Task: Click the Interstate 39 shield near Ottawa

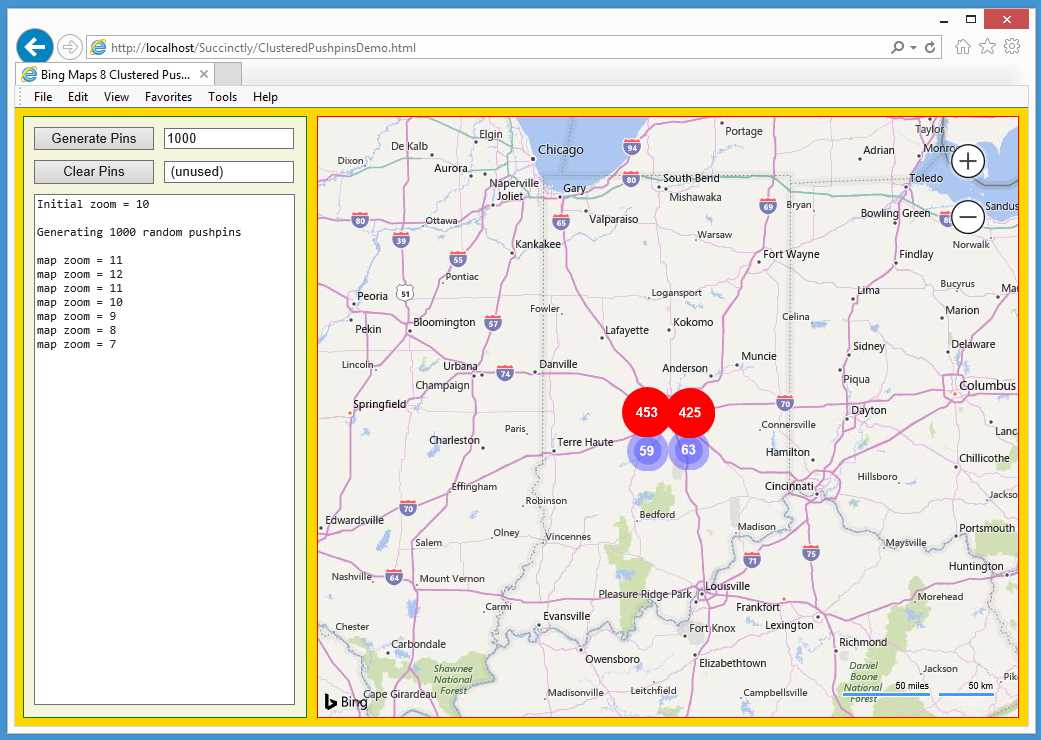Action: click(x=400, y=240)
